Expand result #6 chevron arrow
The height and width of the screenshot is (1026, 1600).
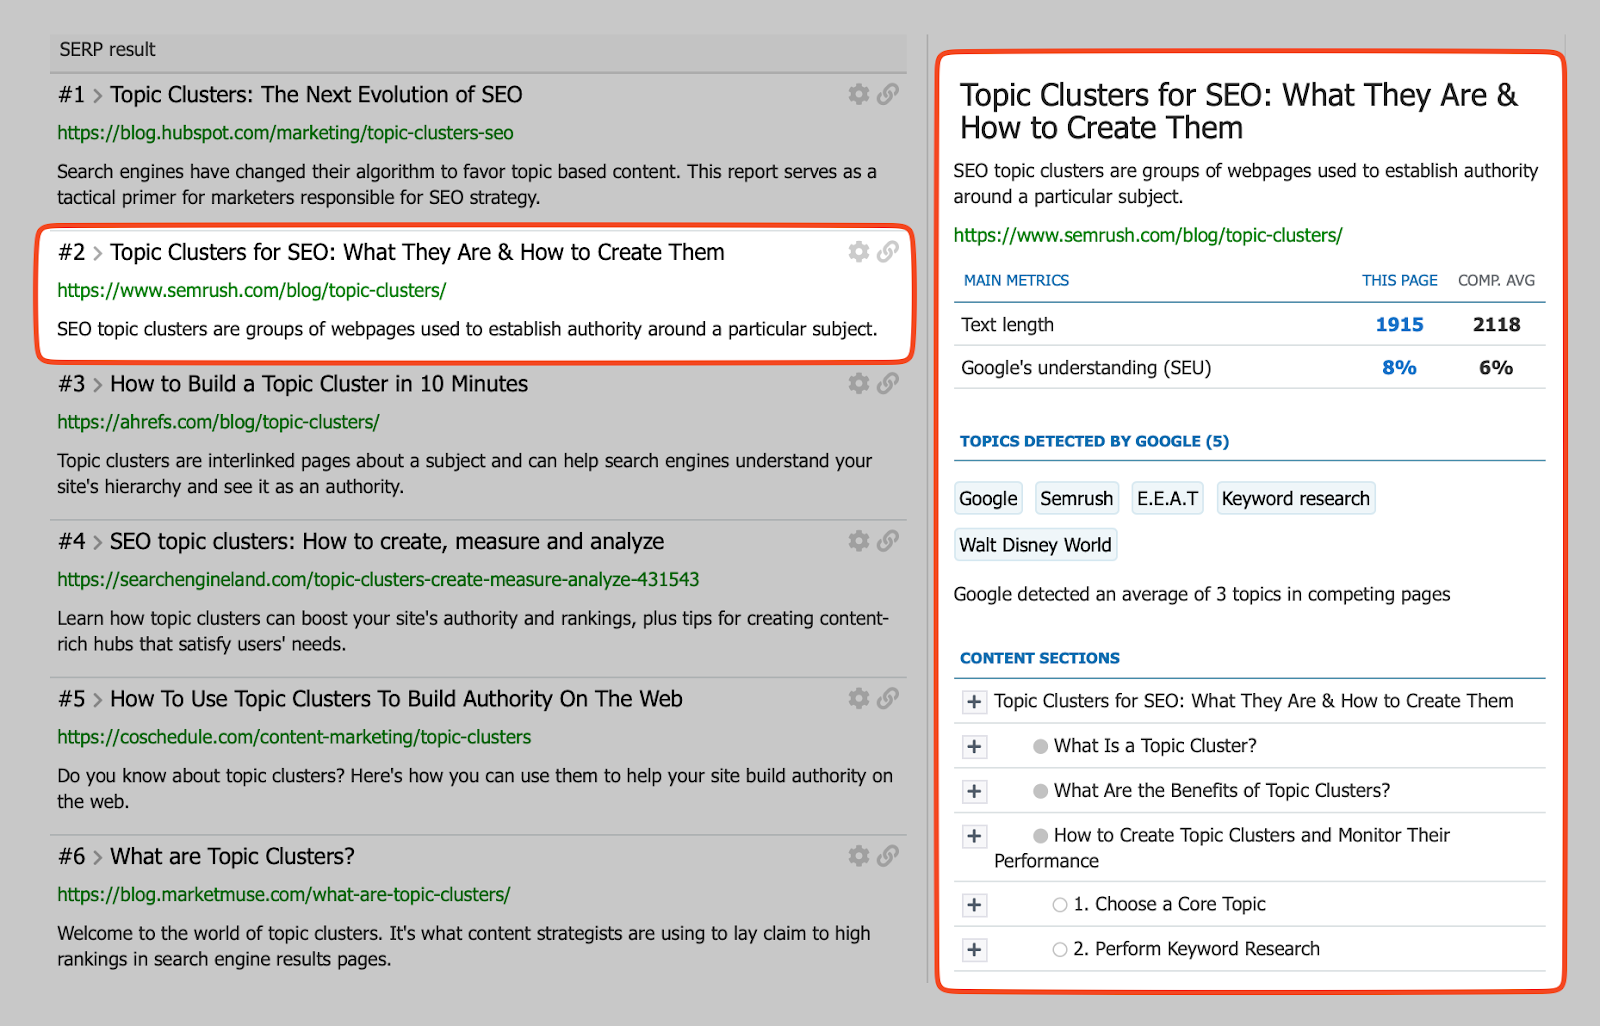coord(98,858)
